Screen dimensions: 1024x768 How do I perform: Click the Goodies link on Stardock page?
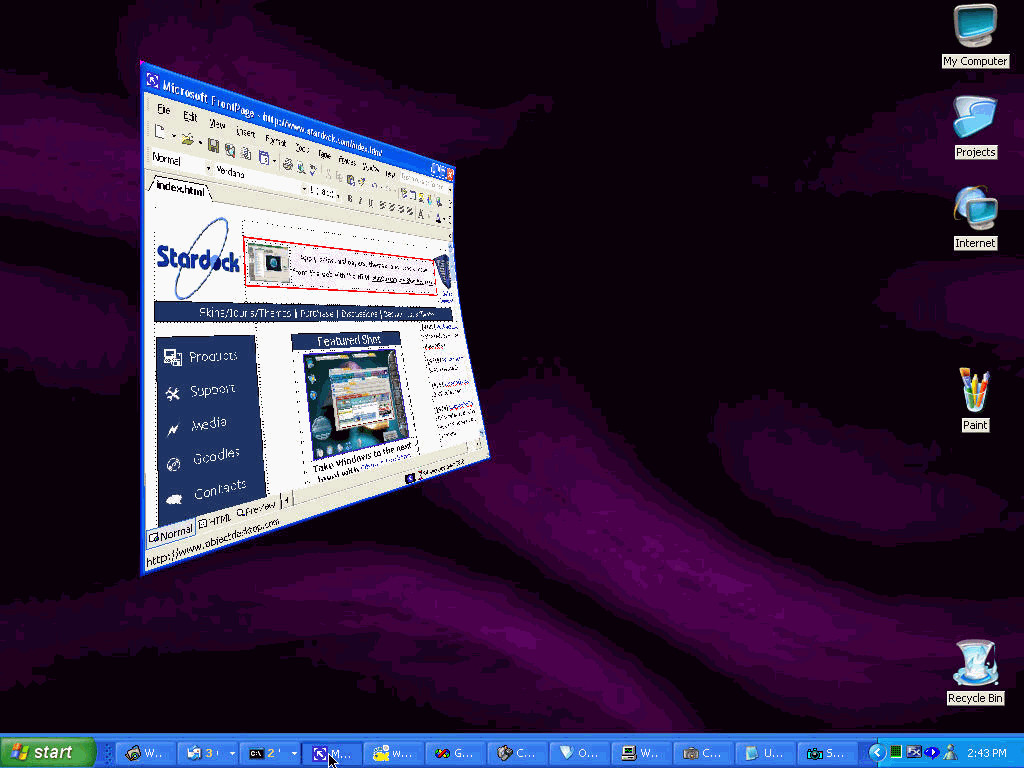[216, 456]
